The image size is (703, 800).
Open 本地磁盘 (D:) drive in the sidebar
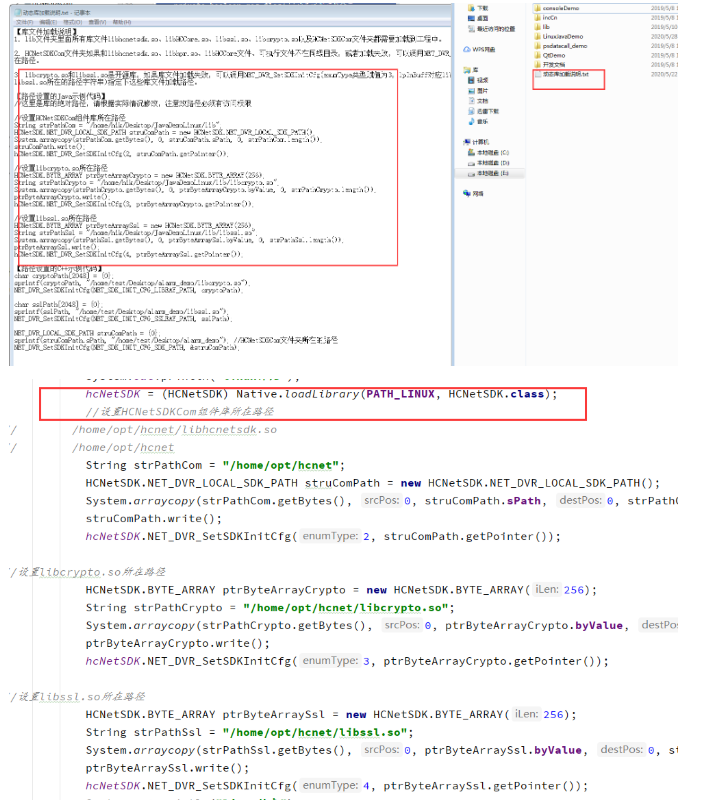click(488, 163)
